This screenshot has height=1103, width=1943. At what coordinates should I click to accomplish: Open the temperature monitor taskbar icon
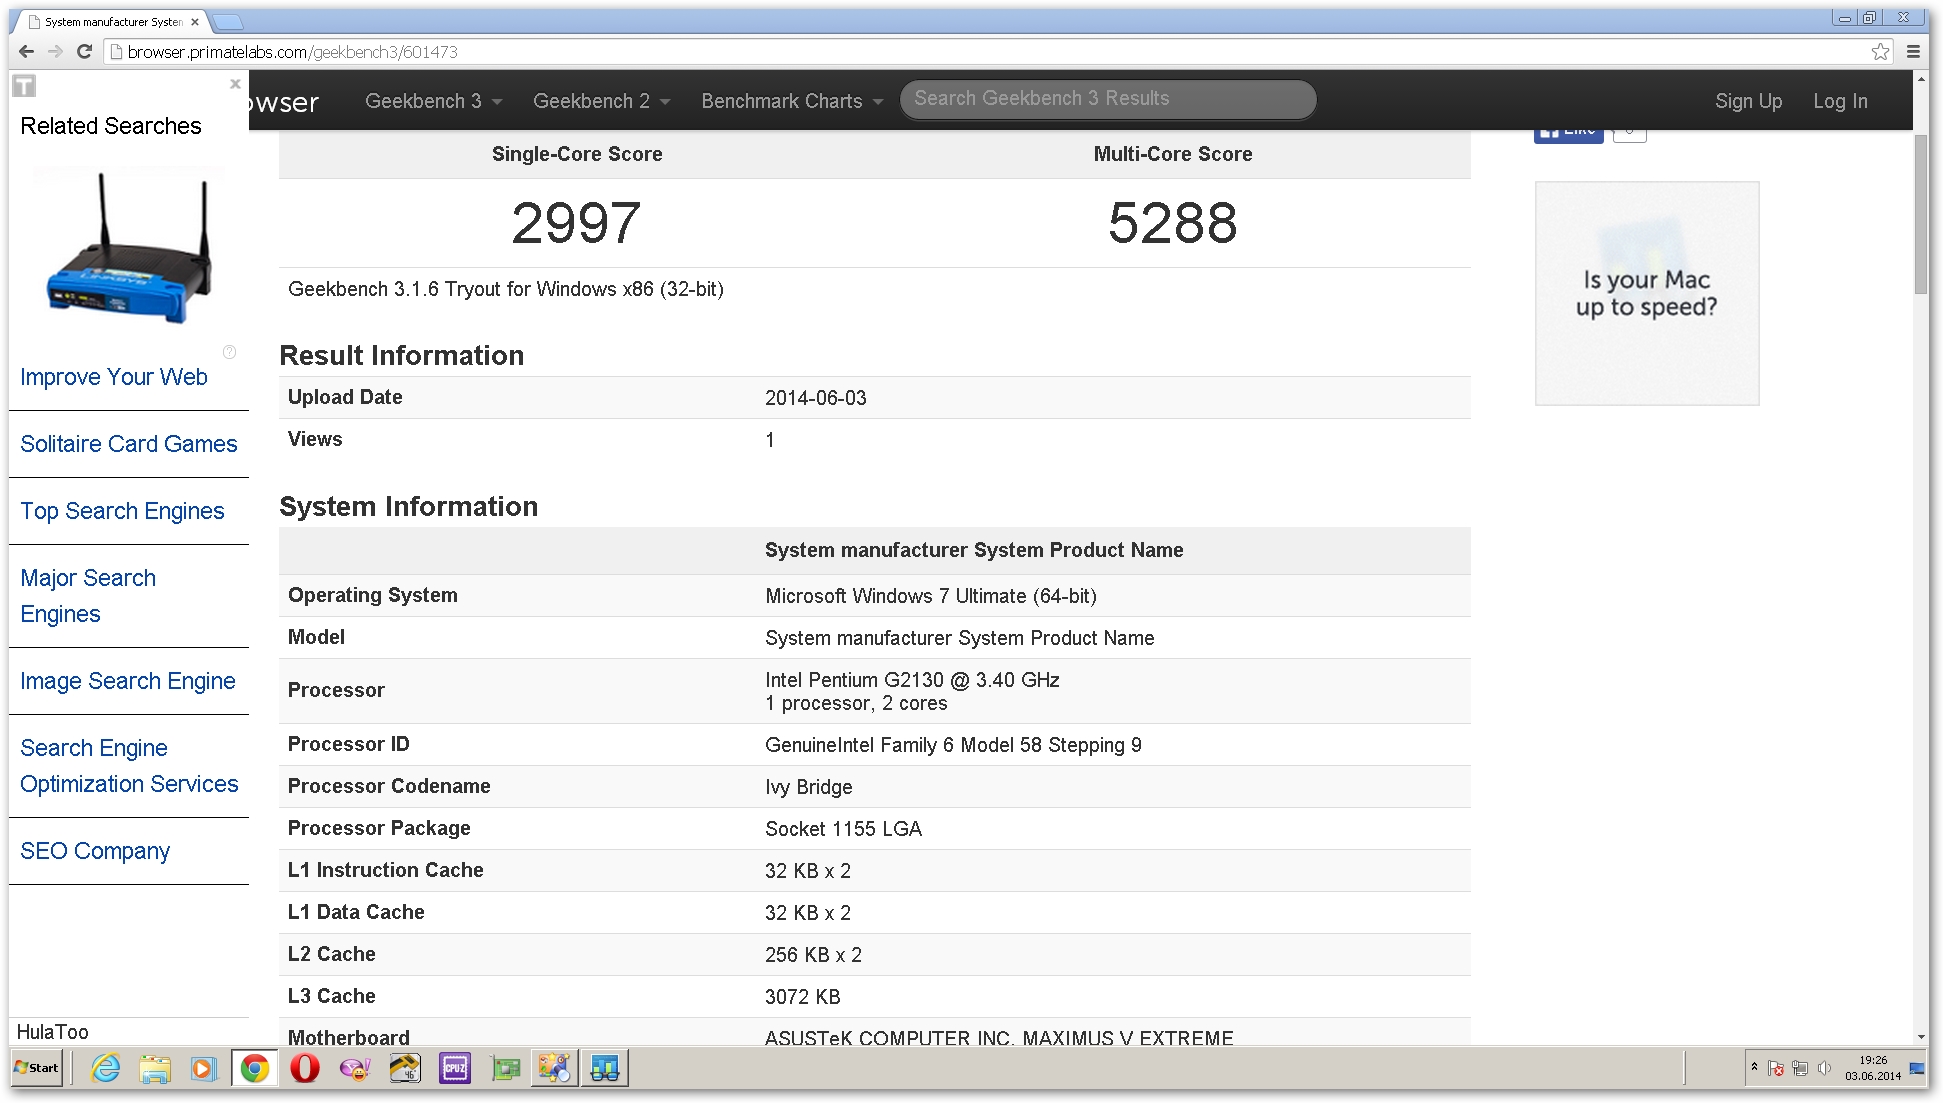point(405,1069)
